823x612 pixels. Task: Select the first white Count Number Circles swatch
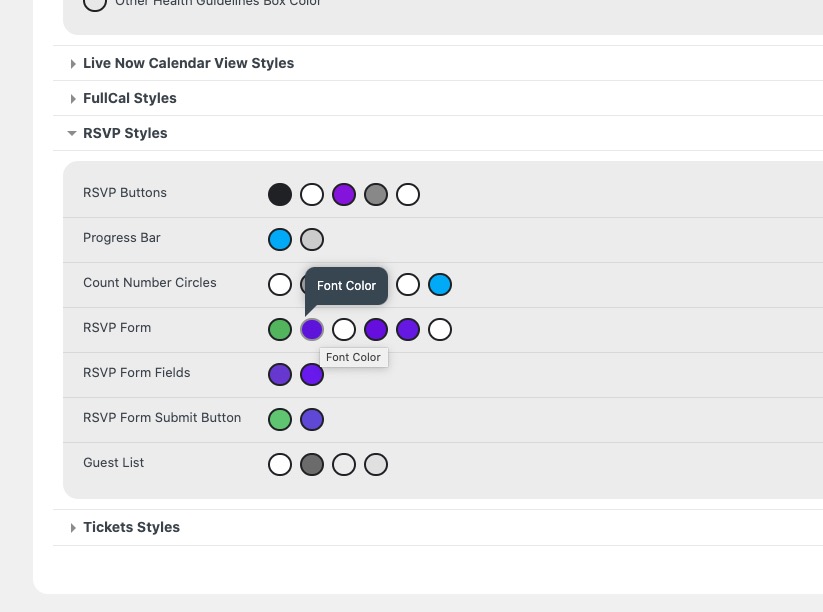(x=280, y=284)
